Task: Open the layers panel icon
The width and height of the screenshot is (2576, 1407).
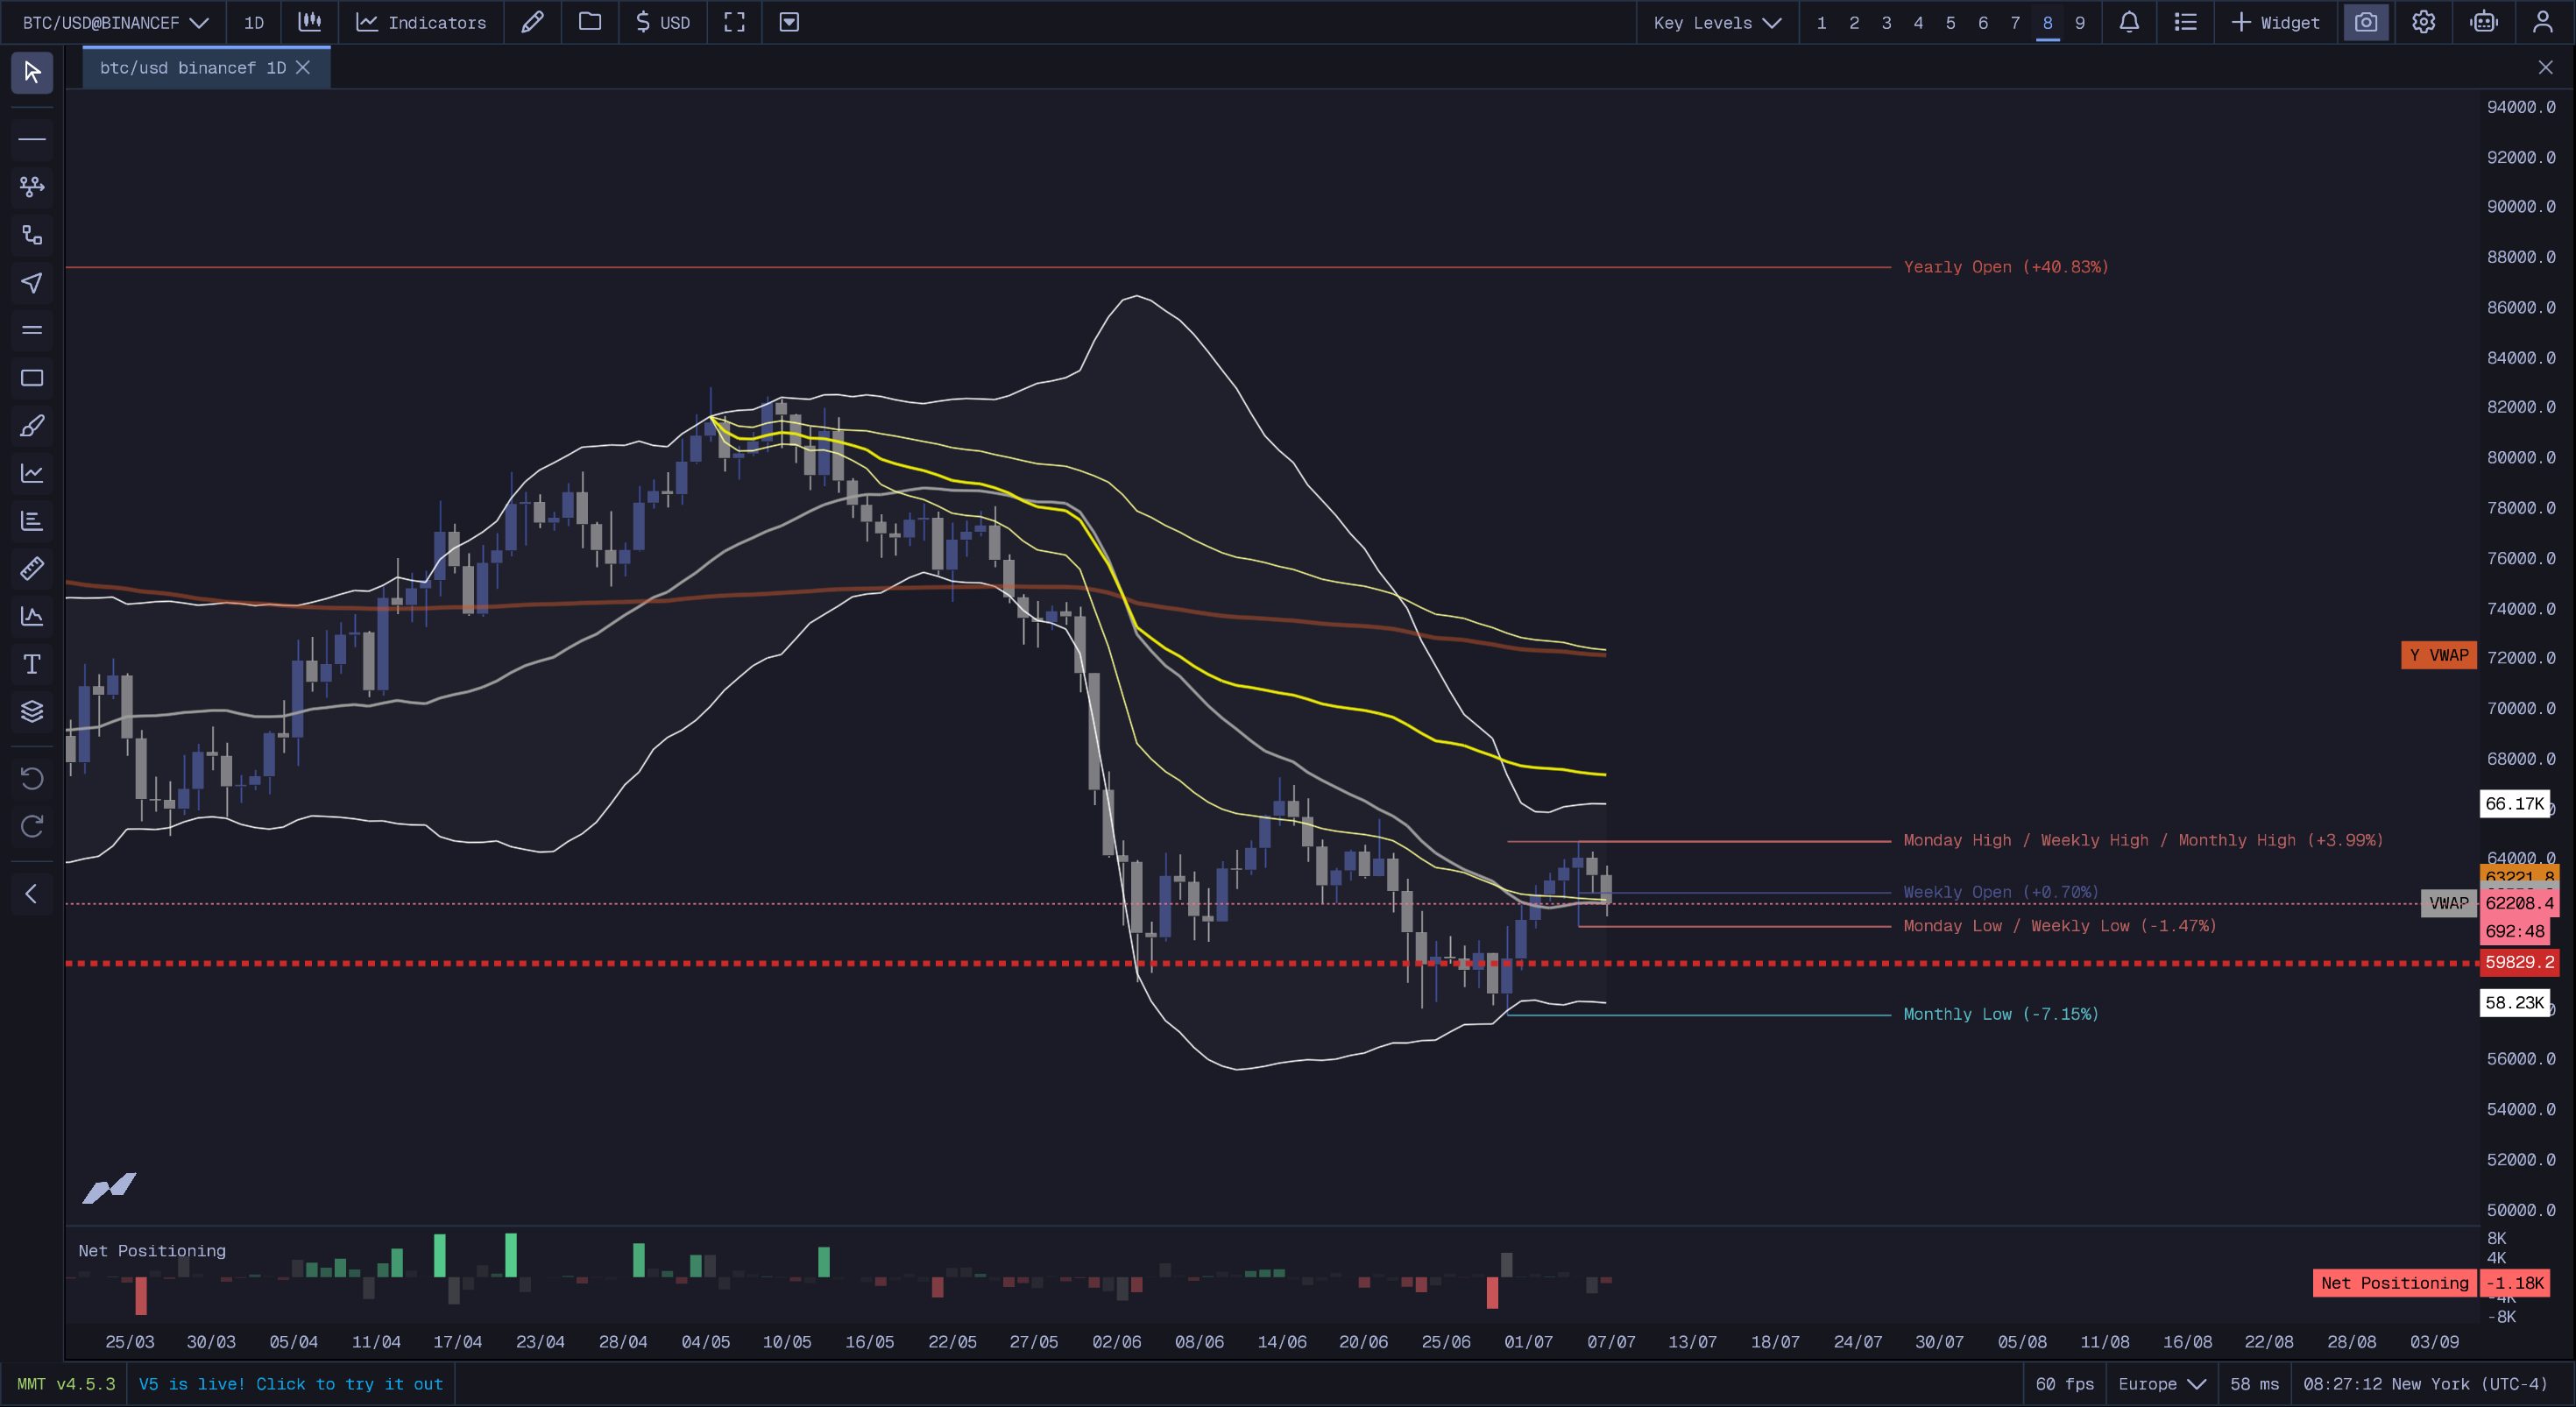Action: 32,711
